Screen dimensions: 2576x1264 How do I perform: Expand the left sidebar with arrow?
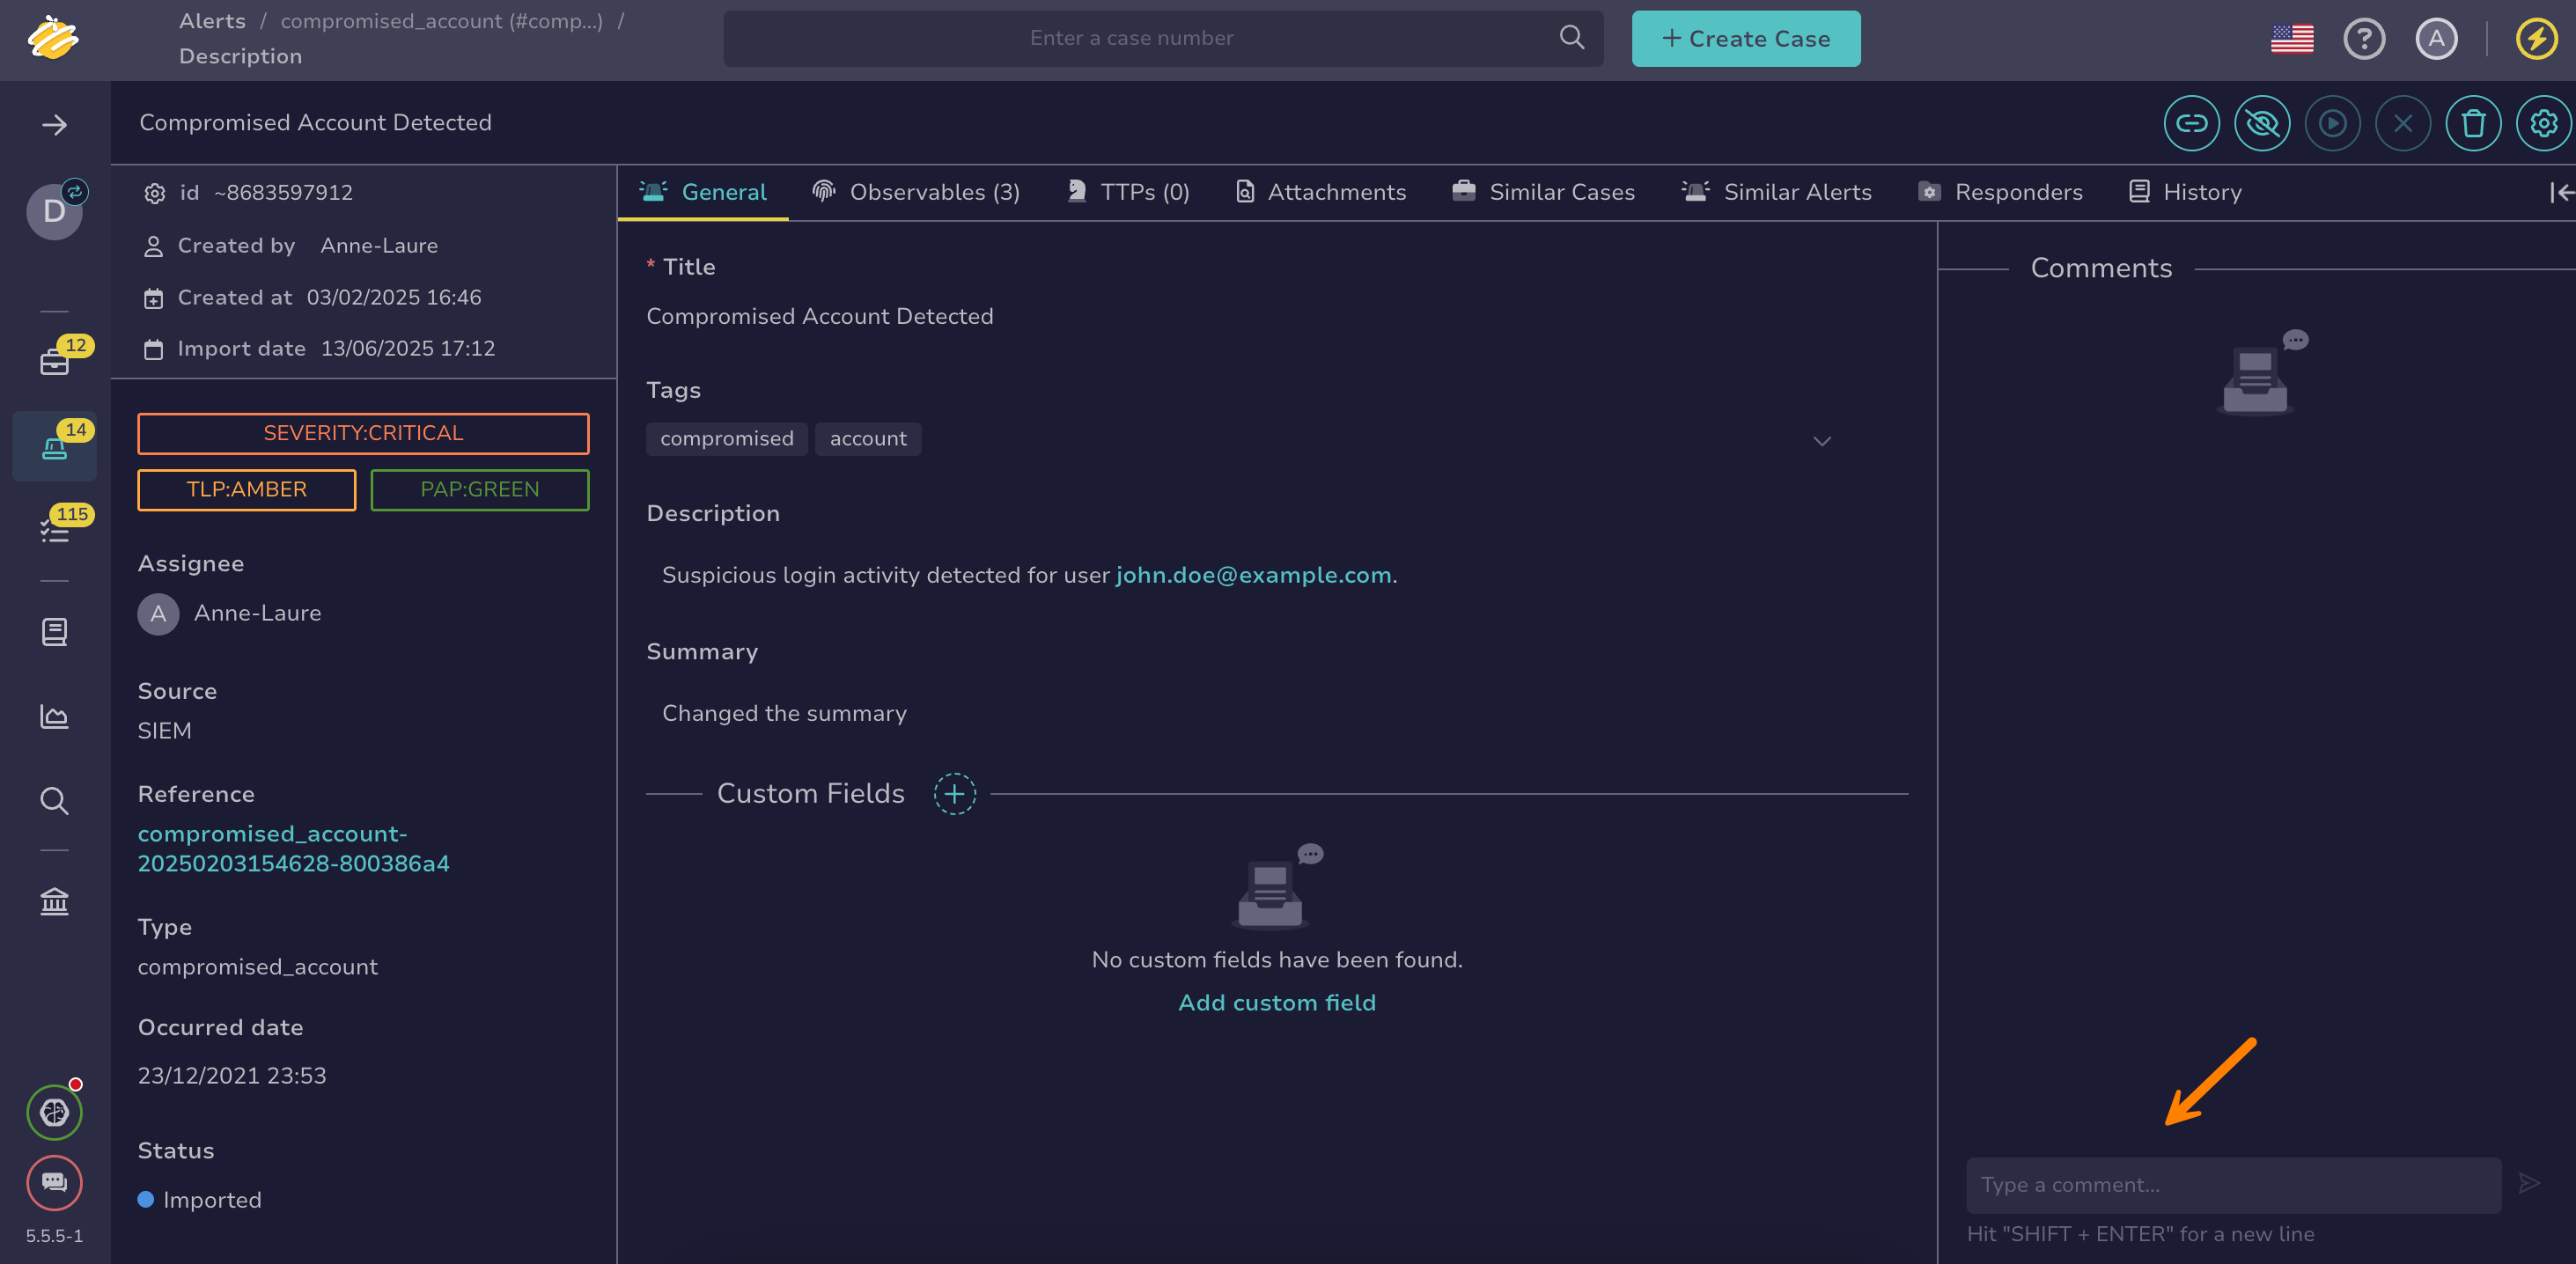click(54, 125)
